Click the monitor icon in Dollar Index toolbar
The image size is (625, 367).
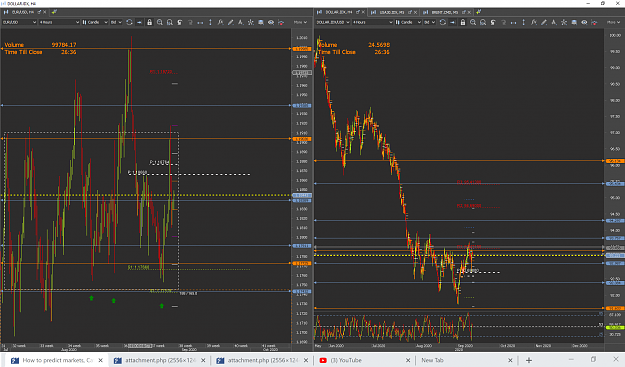574,22
